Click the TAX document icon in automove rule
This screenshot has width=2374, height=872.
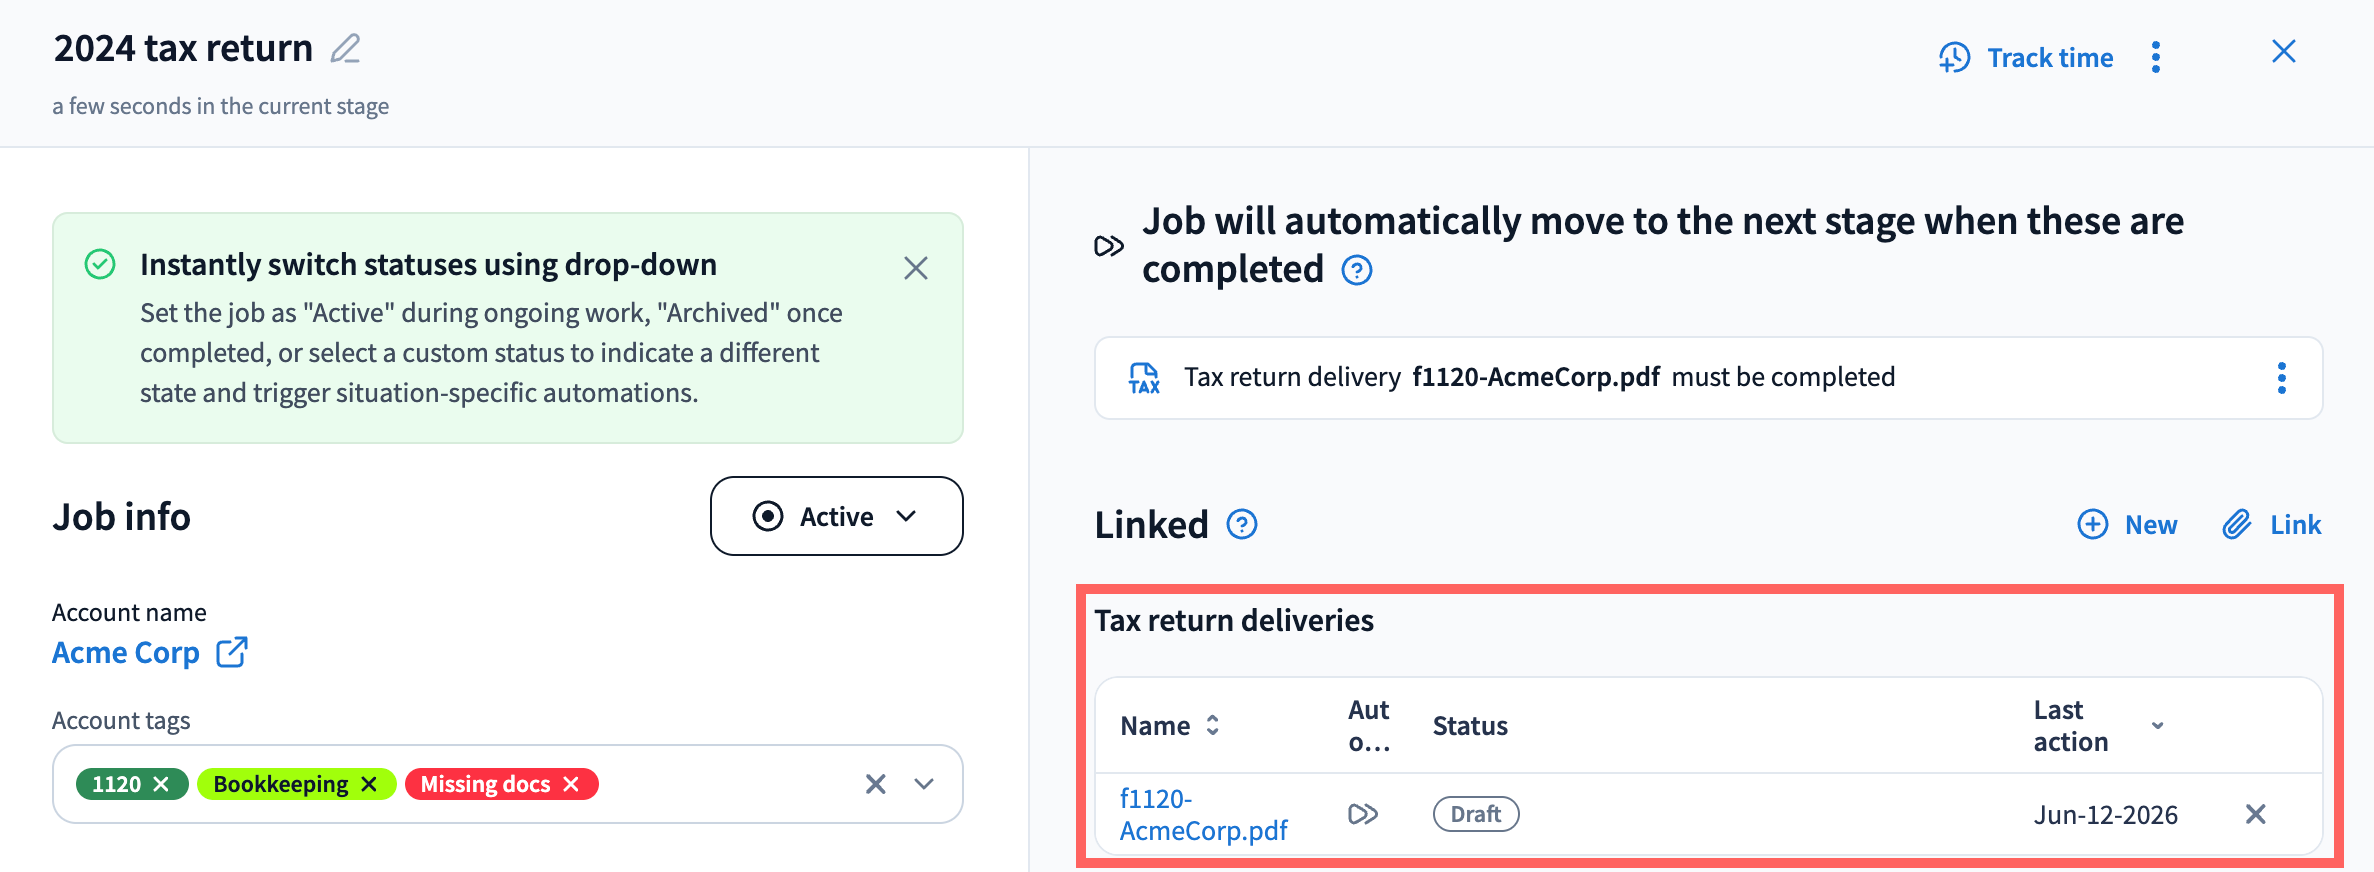point(1144,378)
